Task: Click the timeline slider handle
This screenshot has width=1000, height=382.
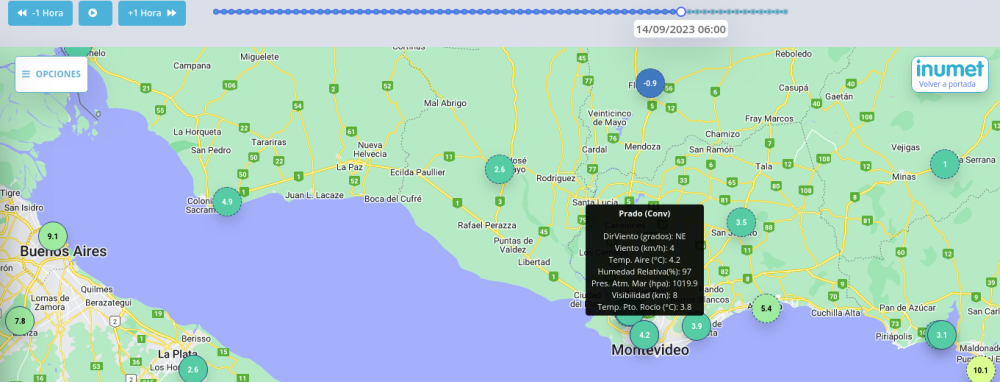Action: (681, 11)
